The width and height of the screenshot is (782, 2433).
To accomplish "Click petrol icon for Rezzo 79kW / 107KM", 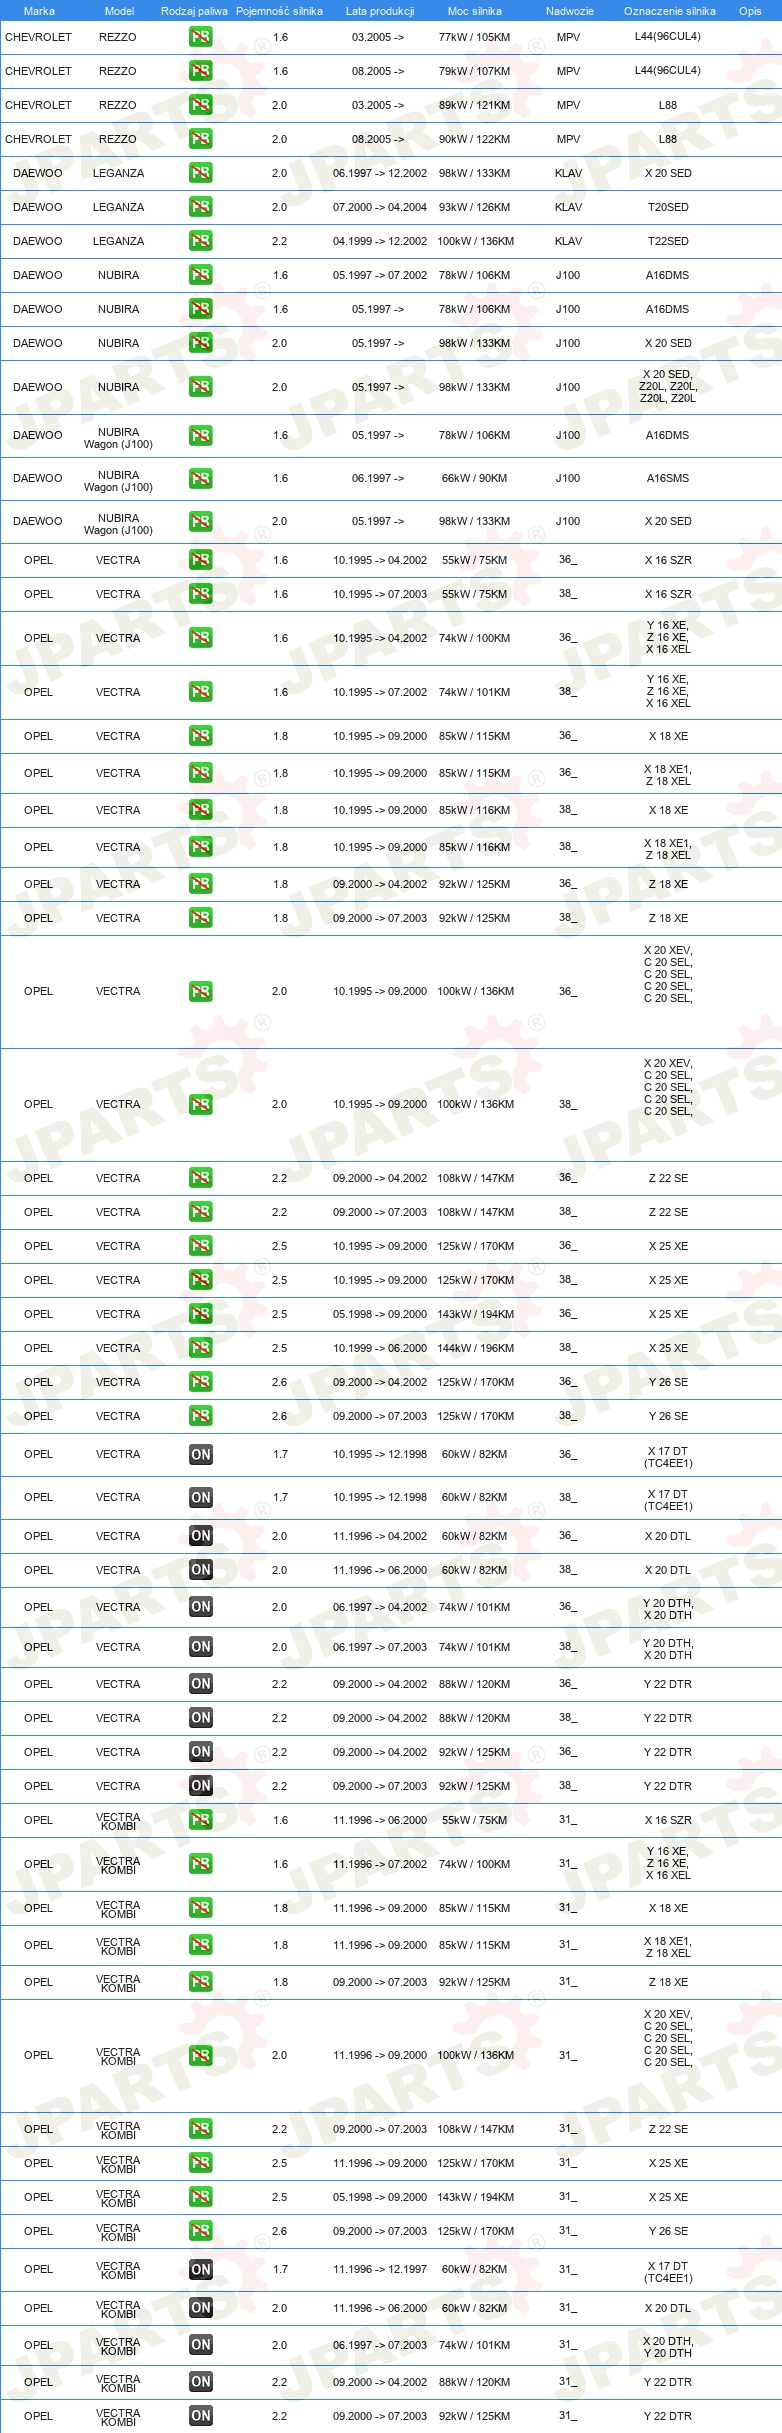I will point(201,71).
